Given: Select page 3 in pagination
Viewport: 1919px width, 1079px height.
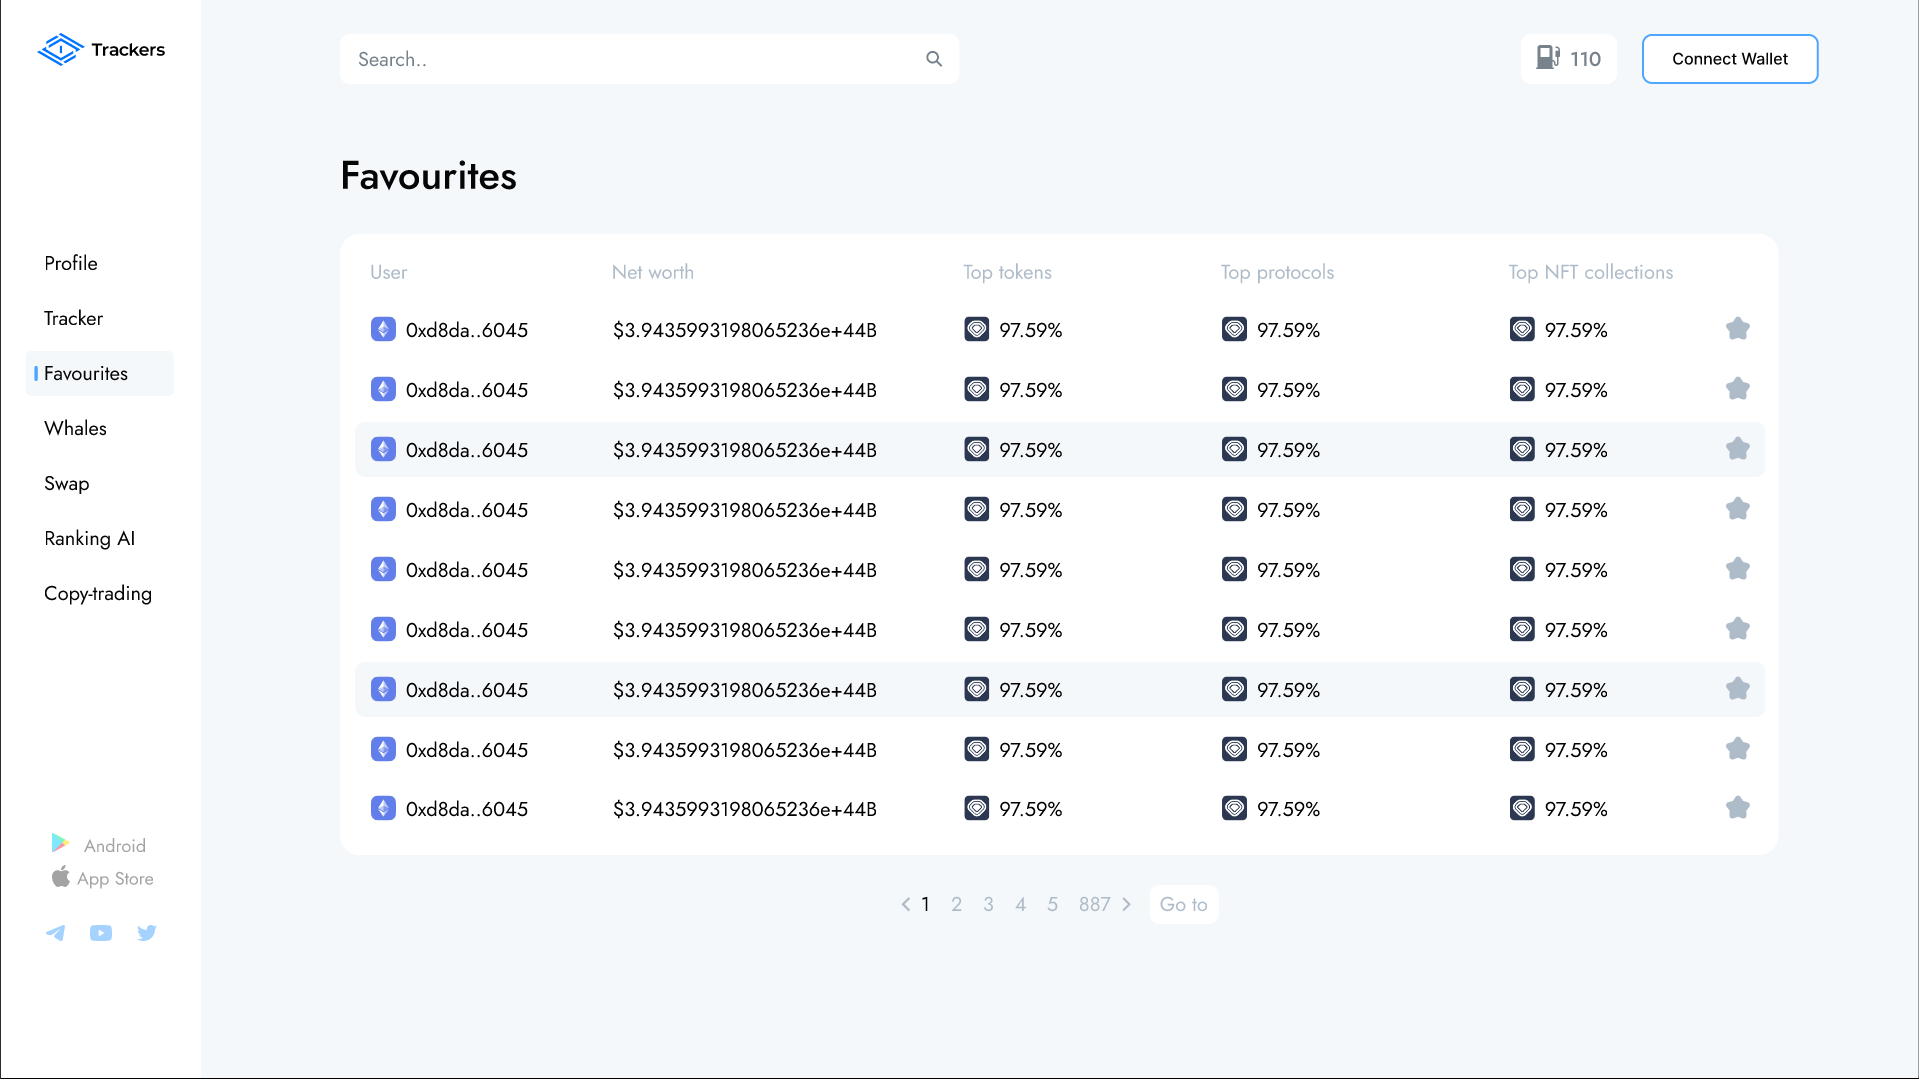Looking at the screenshot, I should pyautogui.click(x=988, y=904).
